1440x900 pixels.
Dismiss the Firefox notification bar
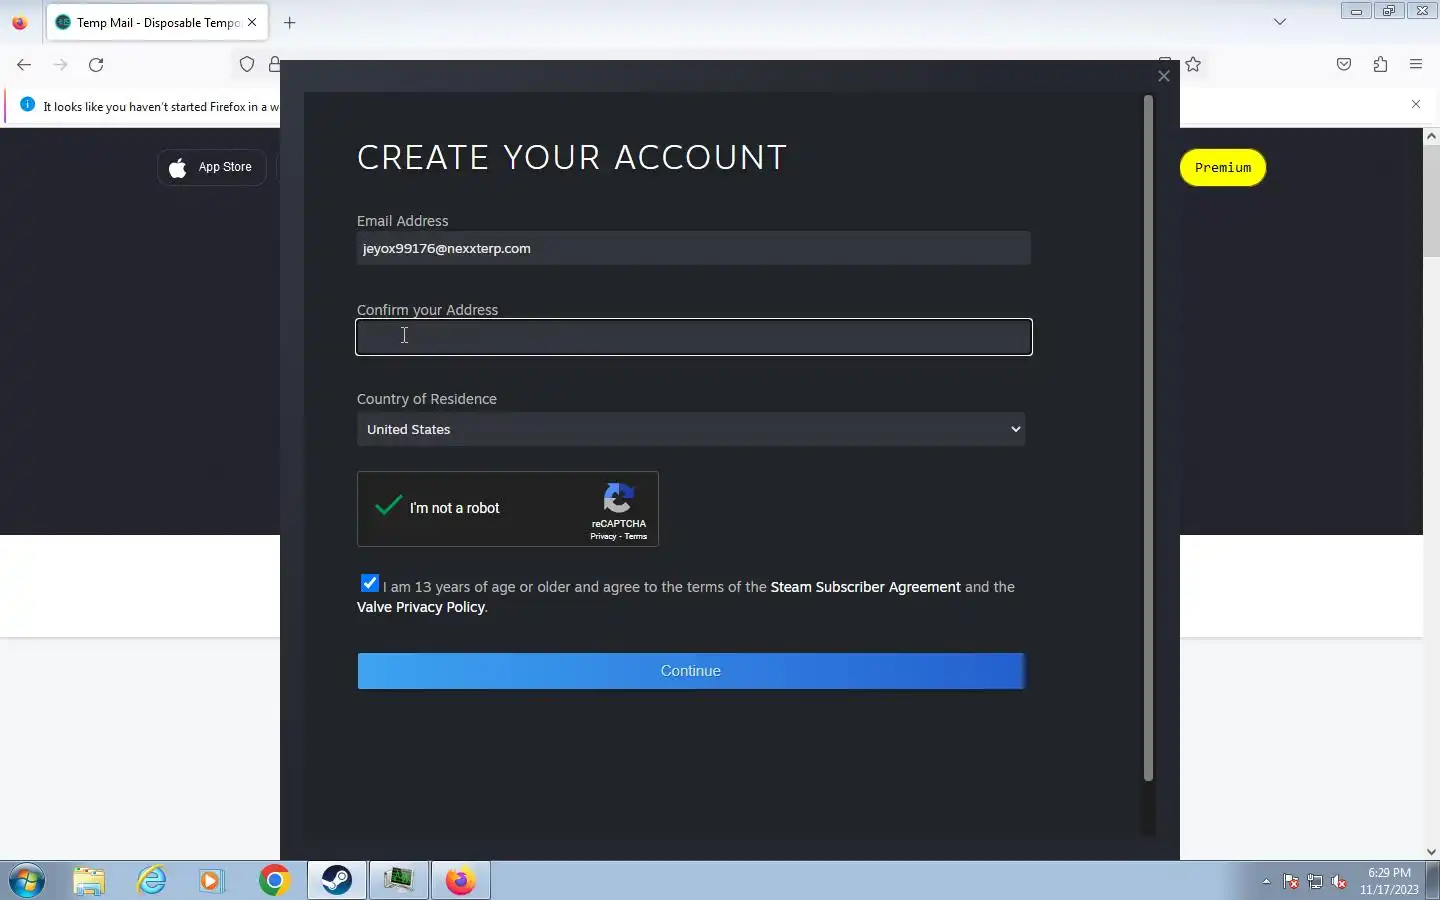point(1416,104)
